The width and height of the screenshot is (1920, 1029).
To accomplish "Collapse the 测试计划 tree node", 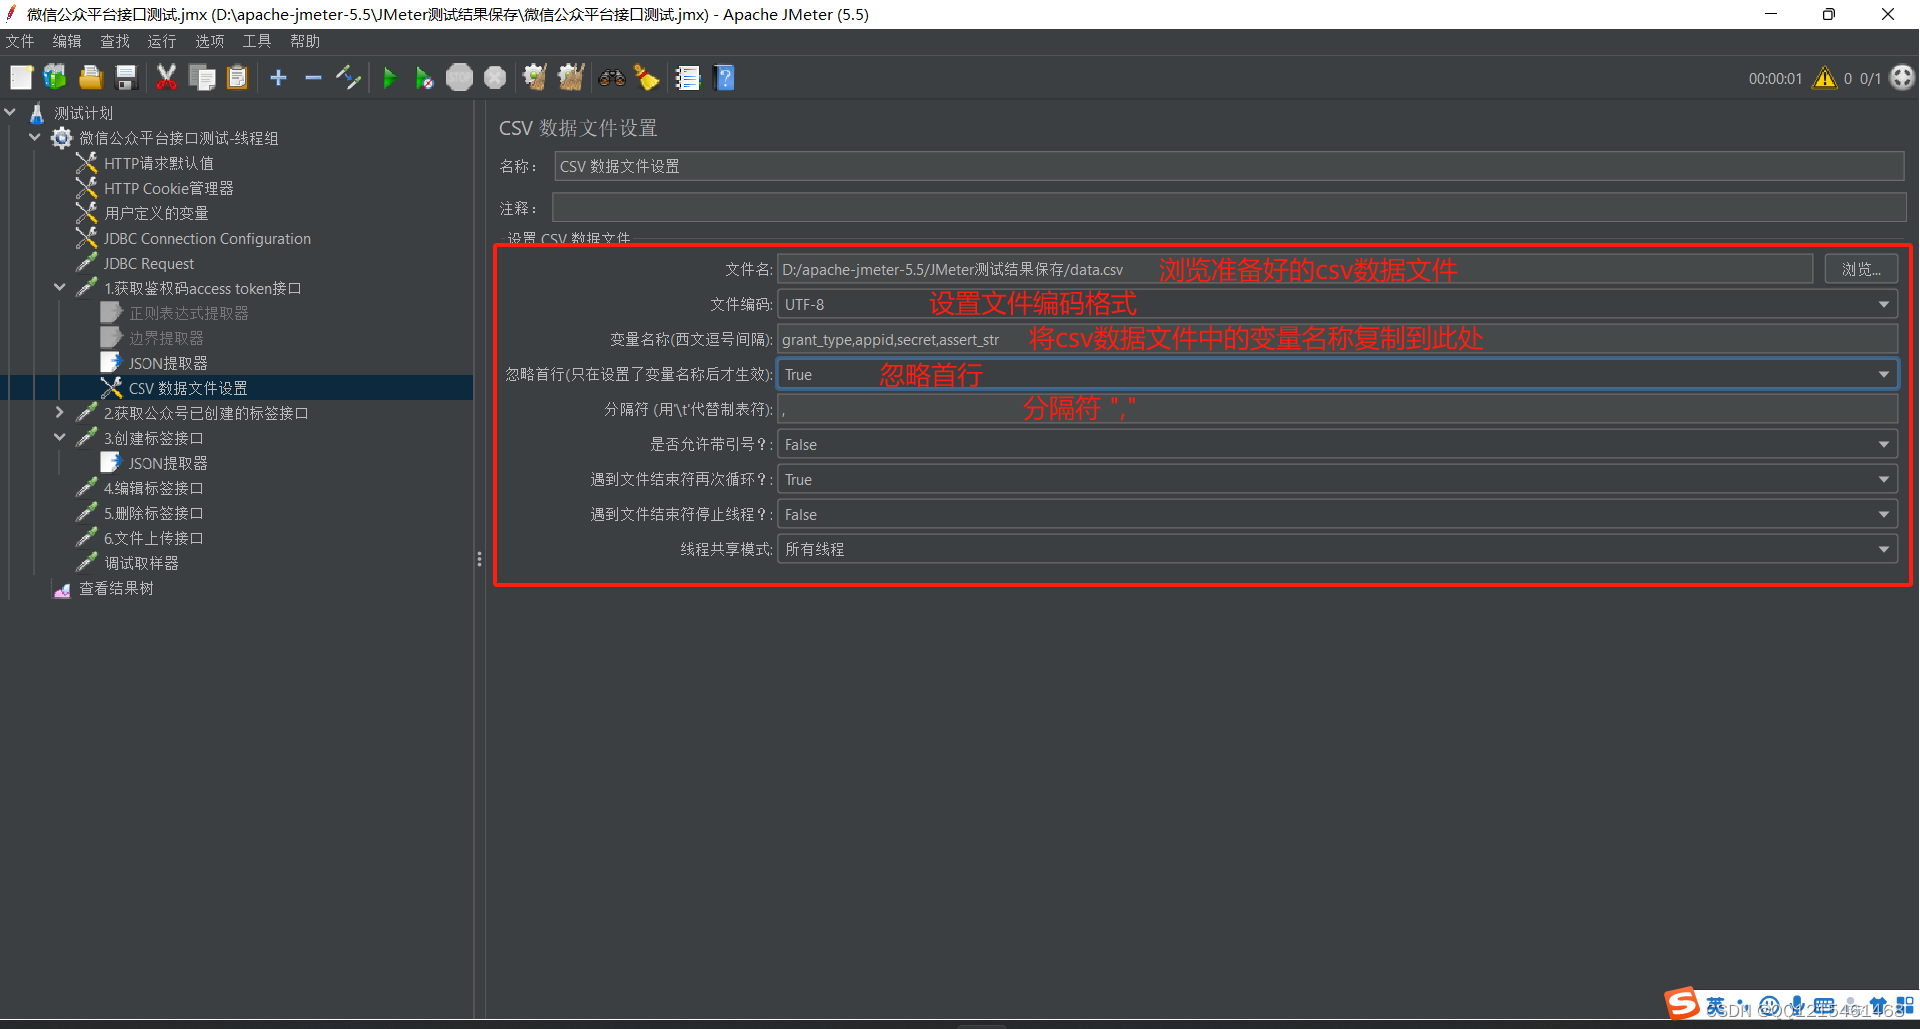I will 11,113.
